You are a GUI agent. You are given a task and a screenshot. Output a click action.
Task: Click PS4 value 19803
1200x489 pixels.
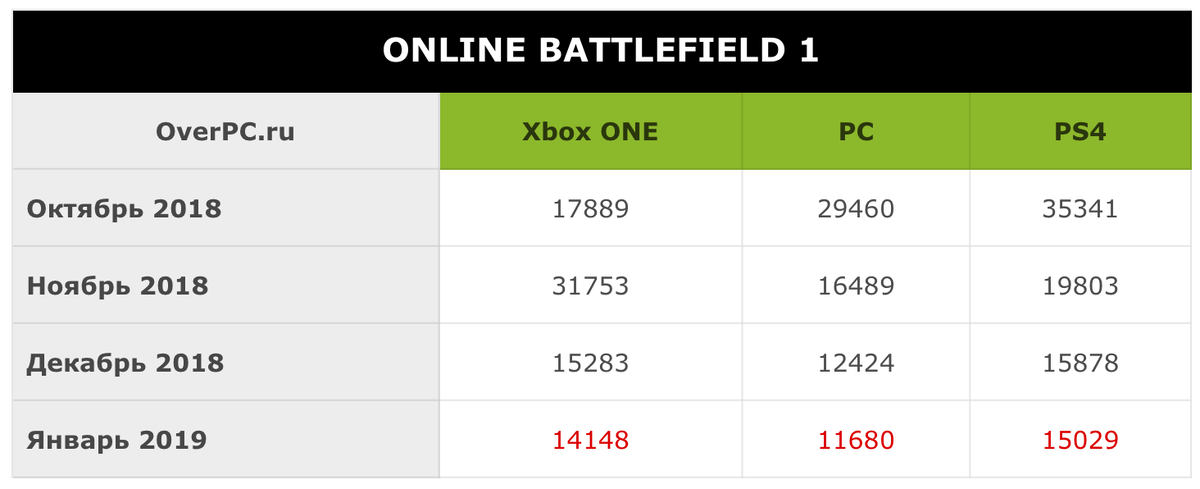1080,286
